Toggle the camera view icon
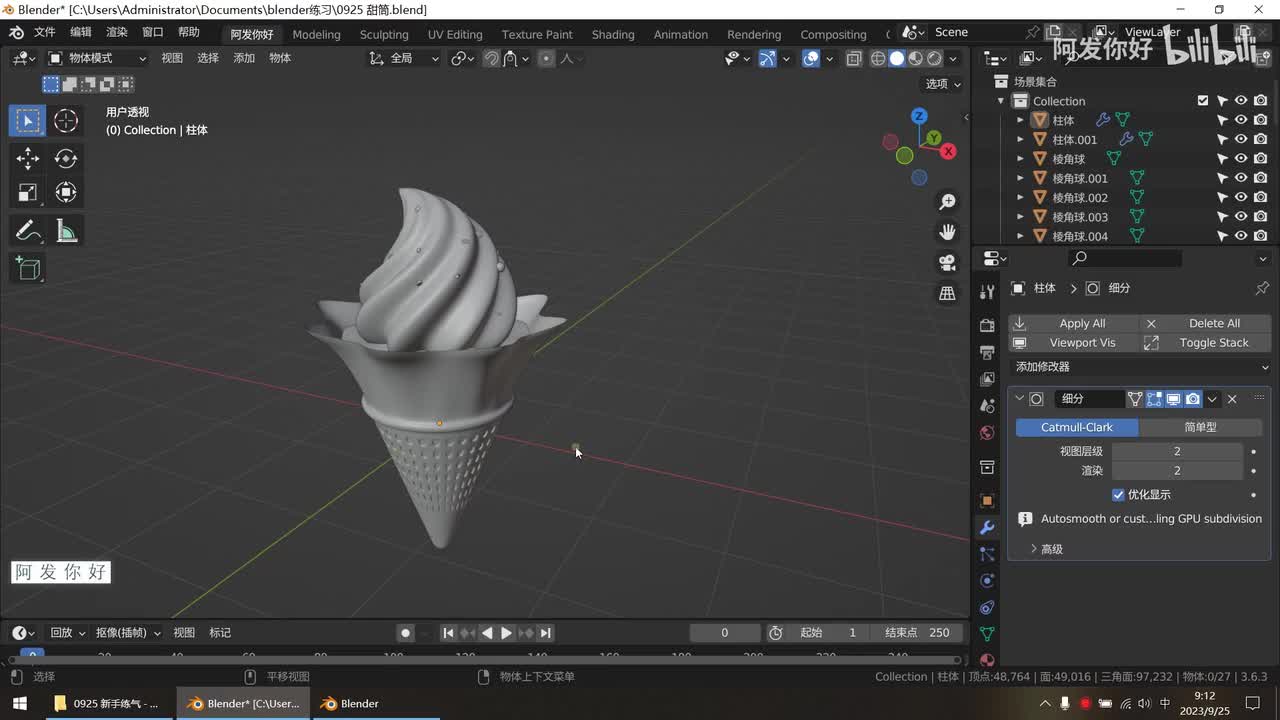The image size is (1280, 720). click(947, 262)
